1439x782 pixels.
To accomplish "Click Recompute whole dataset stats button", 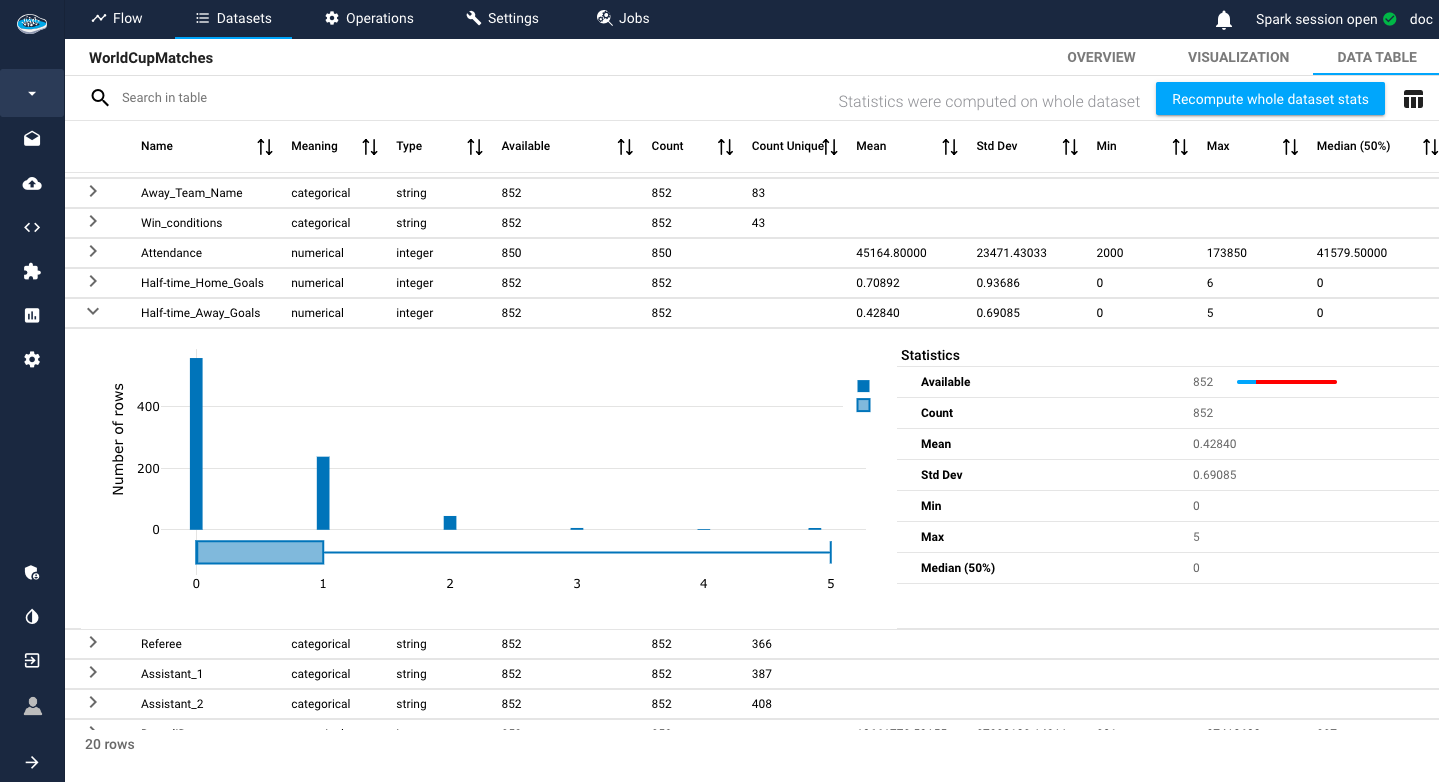I will point(1269,99).
